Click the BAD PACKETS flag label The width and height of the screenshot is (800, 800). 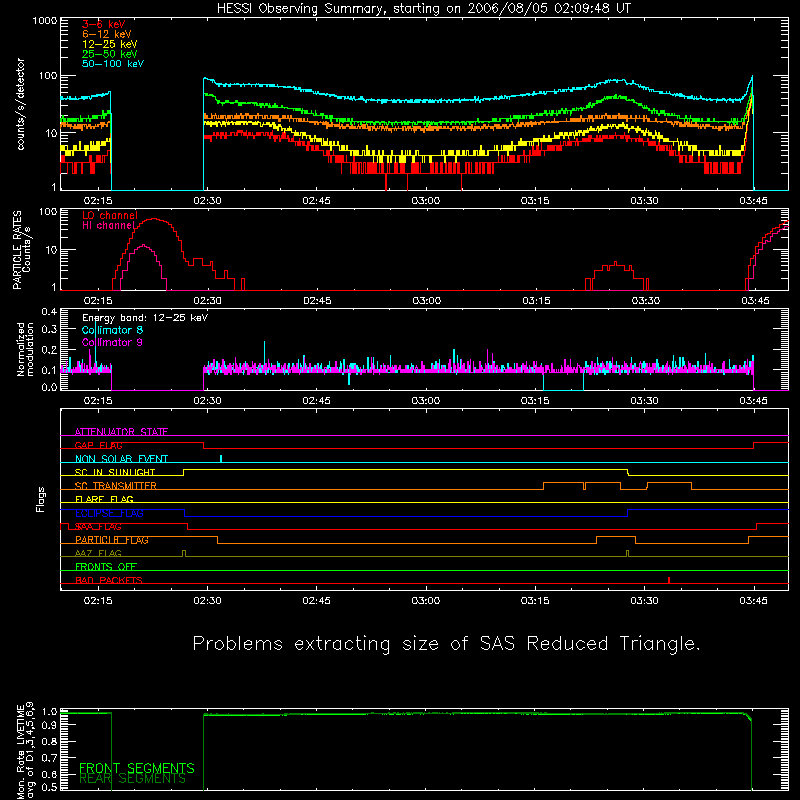109,580
